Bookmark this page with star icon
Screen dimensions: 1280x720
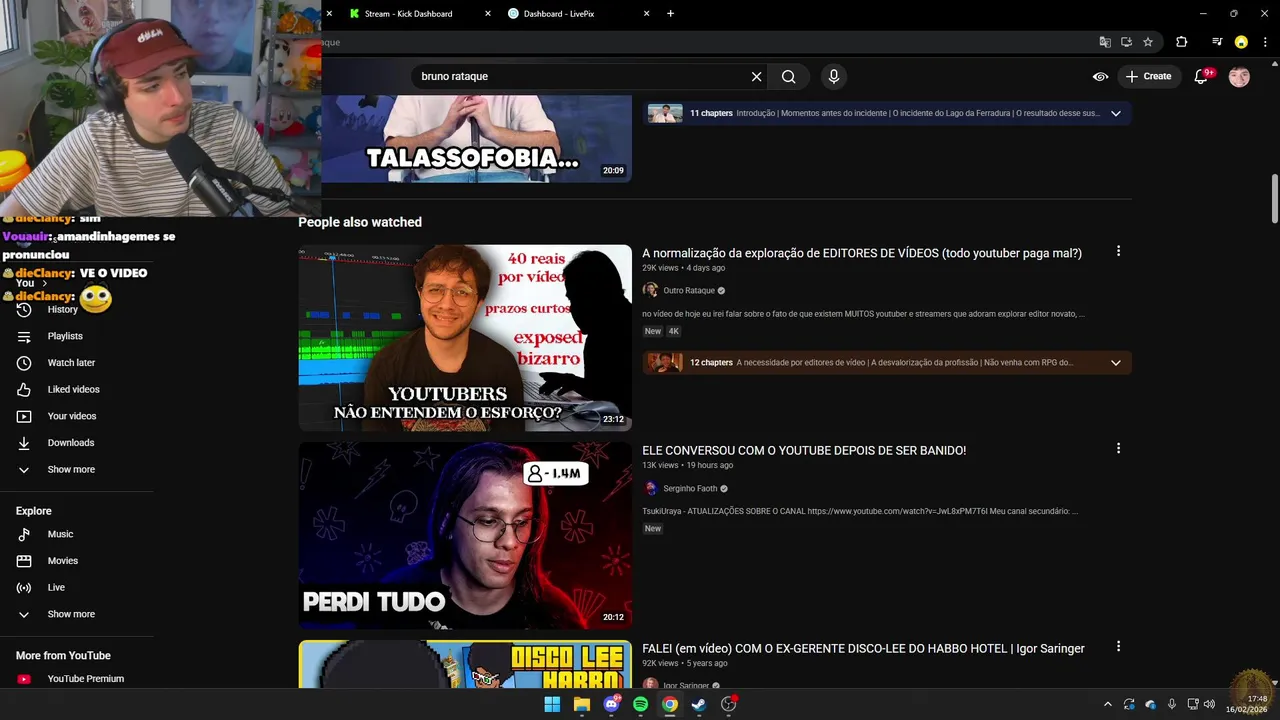pos(1148,42)
